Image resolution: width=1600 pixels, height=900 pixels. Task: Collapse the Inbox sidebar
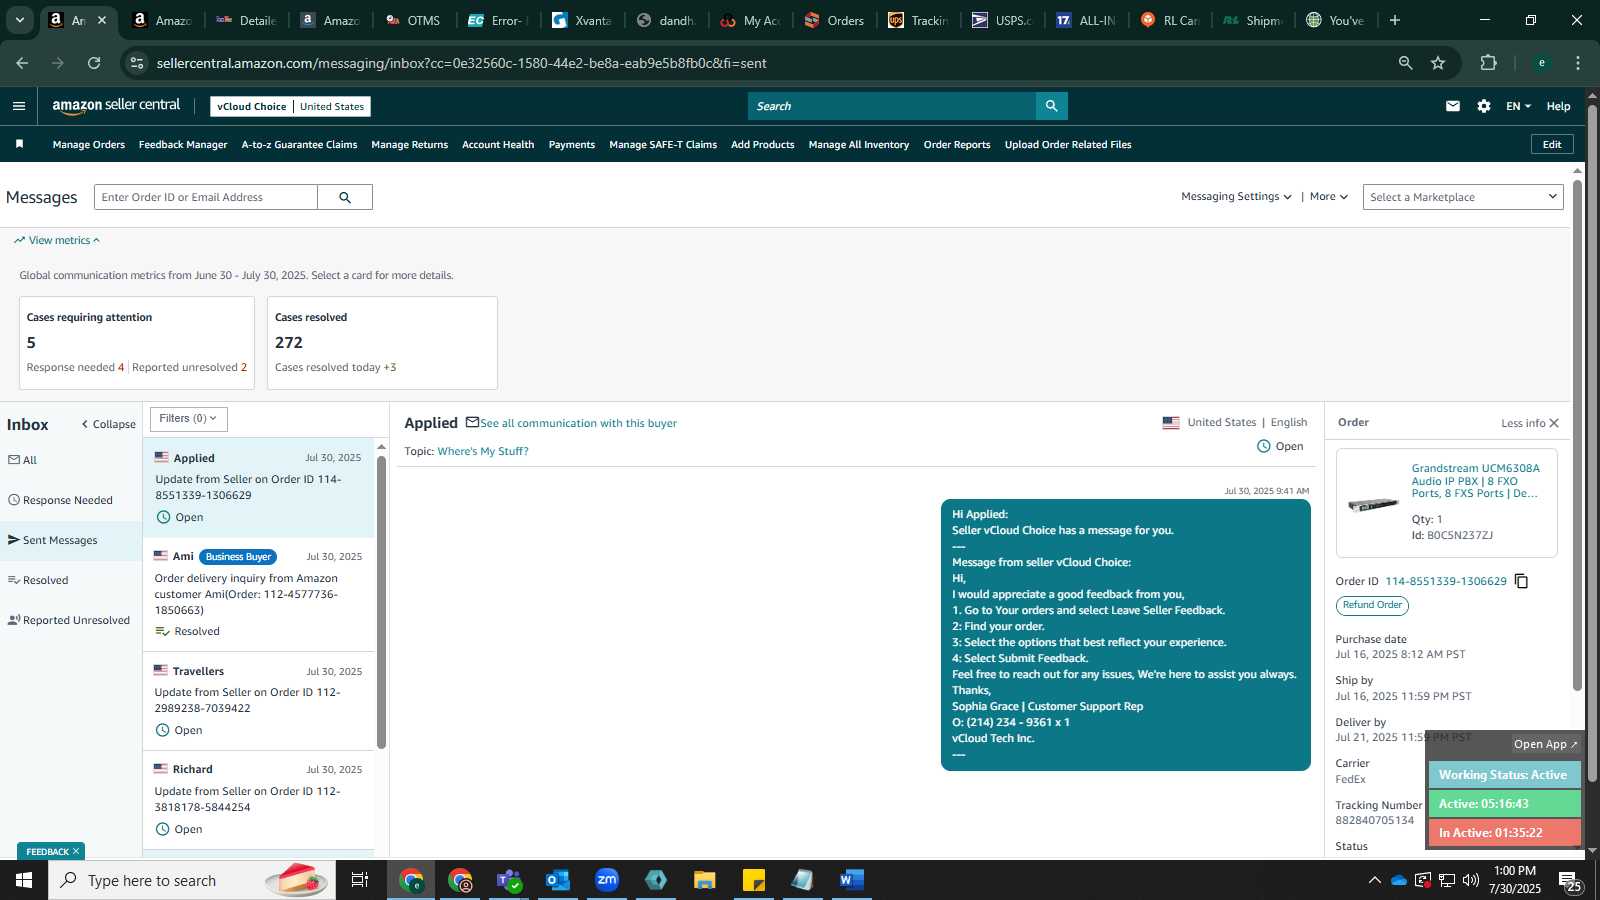click(108, 424)
